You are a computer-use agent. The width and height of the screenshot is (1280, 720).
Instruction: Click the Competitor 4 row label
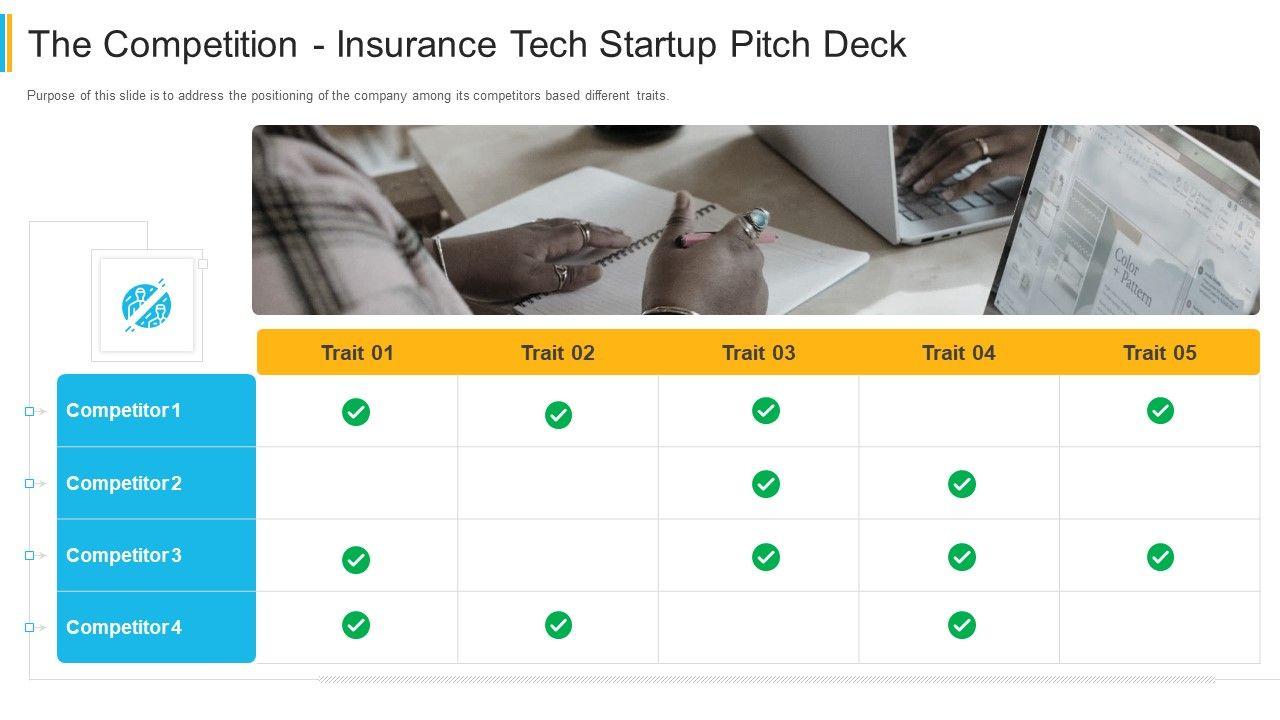pos(124,627)
